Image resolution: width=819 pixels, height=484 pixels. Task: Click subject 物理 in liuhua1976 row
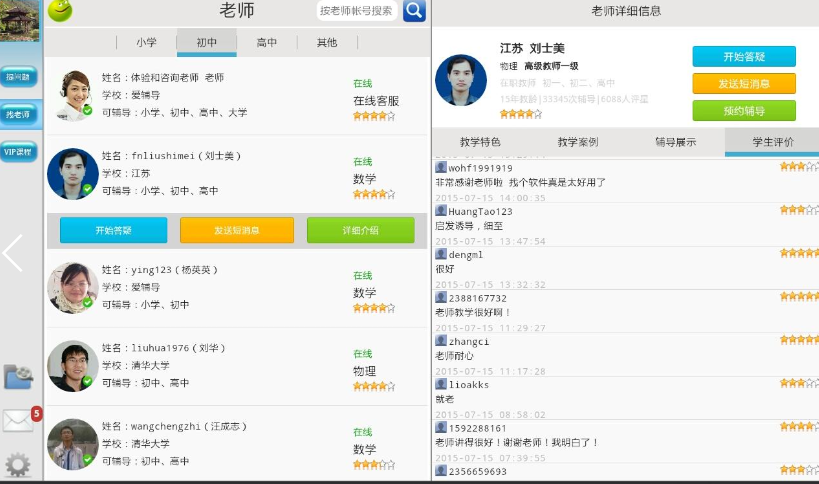(x=365, y=371)
